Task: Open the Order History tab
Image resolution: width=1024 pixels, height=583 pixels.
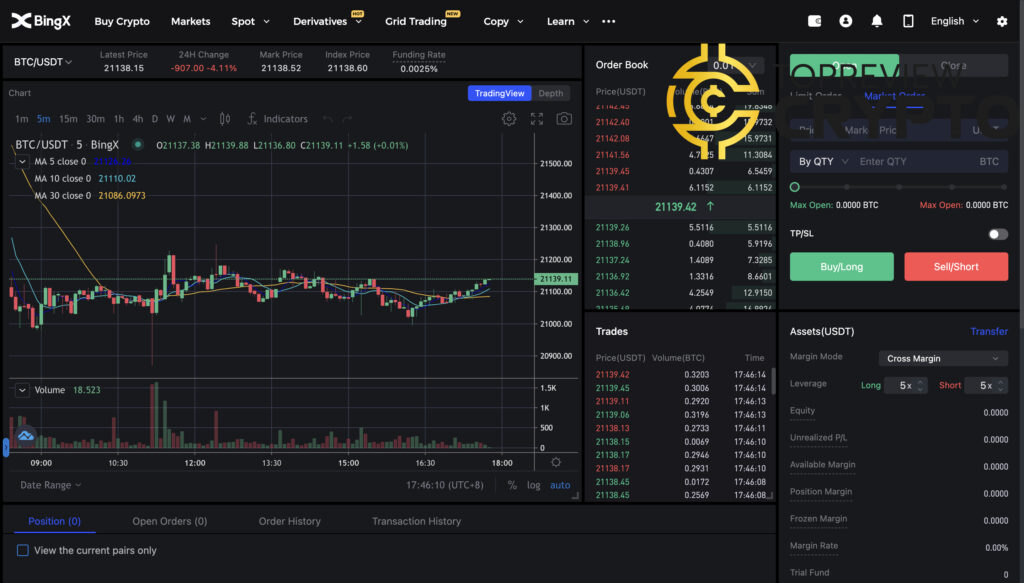Action: (289, 521)
